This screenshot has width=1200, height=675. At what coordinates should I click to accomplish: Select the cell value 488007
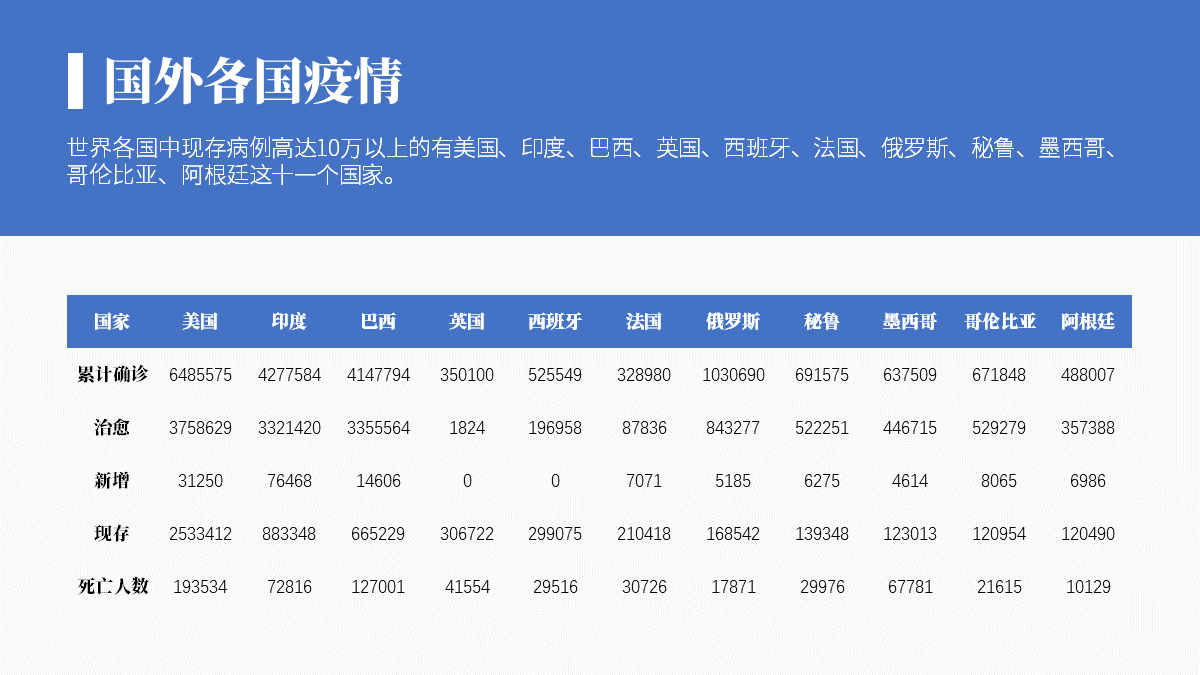pyautogui.click(x=1088, y=375)
